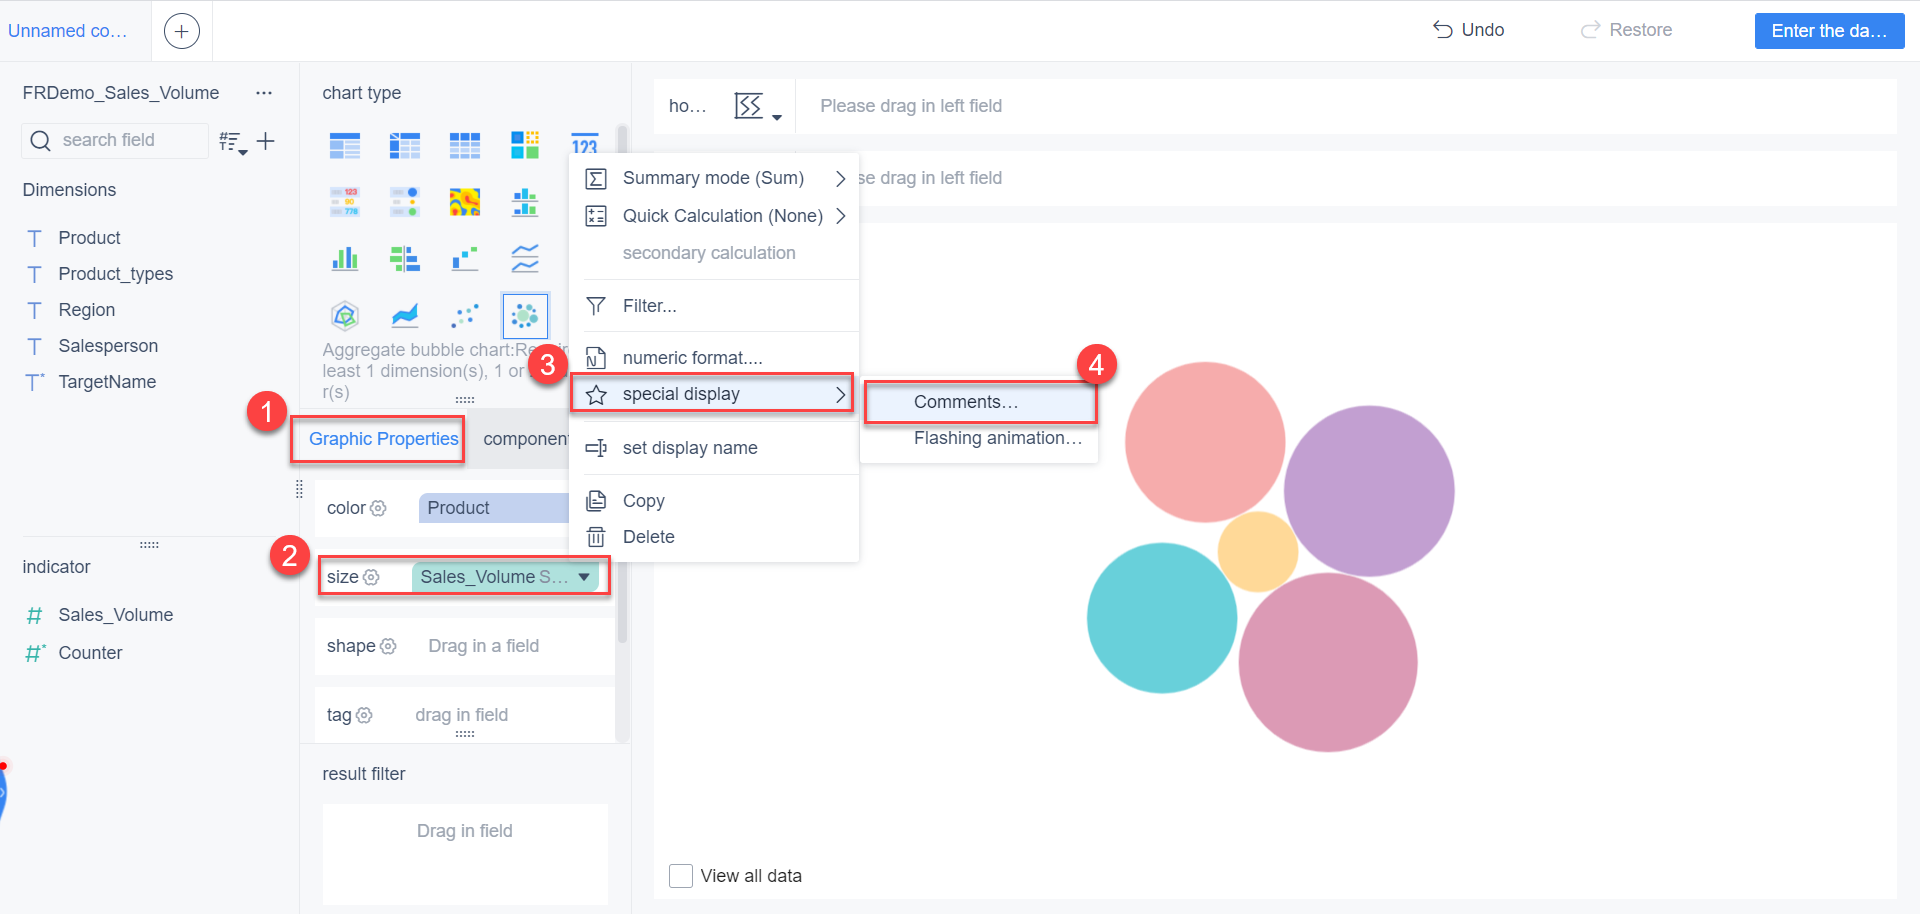
Task: Click the search field input
Action: coord(116,140)
